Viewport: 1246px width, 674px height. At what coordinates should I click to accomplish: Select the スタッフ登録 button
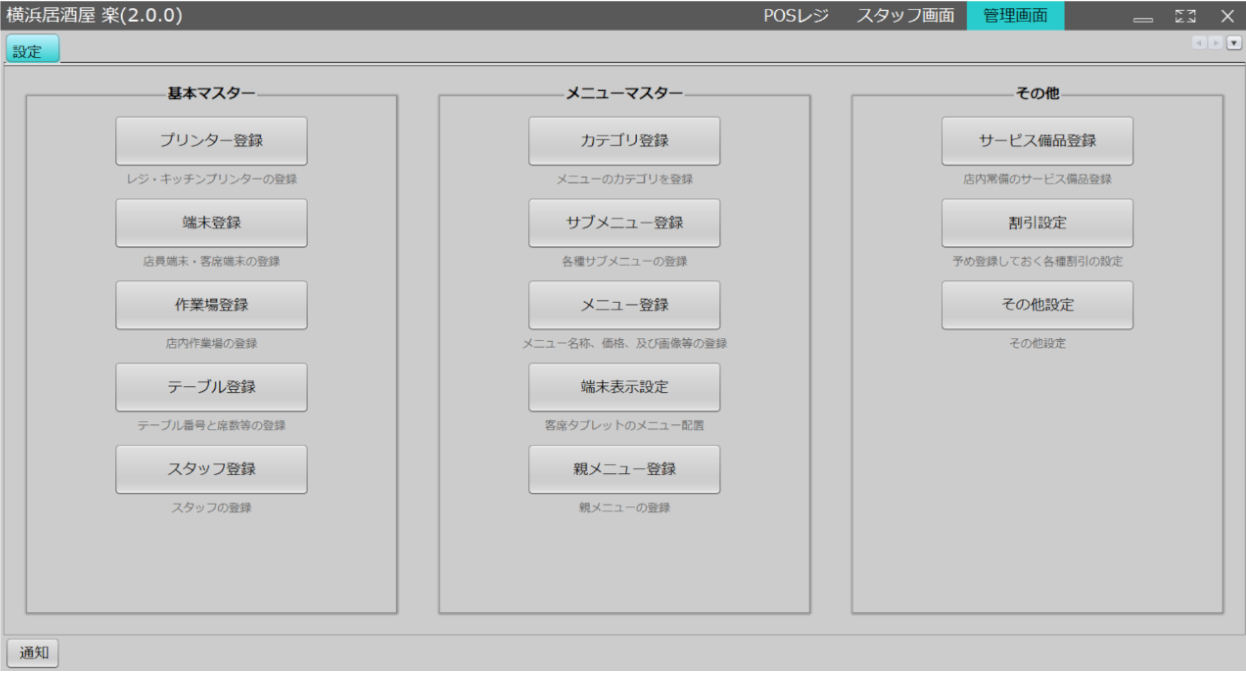(x=211, y=469)
